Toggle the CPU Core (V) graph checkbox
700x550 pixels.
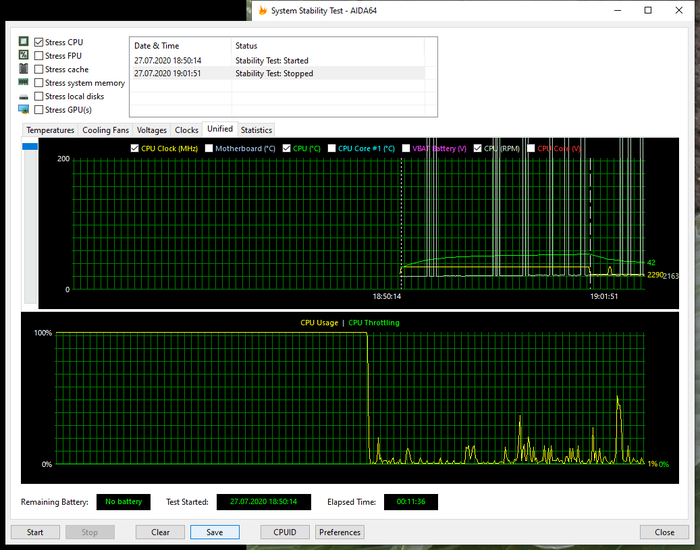531,148
